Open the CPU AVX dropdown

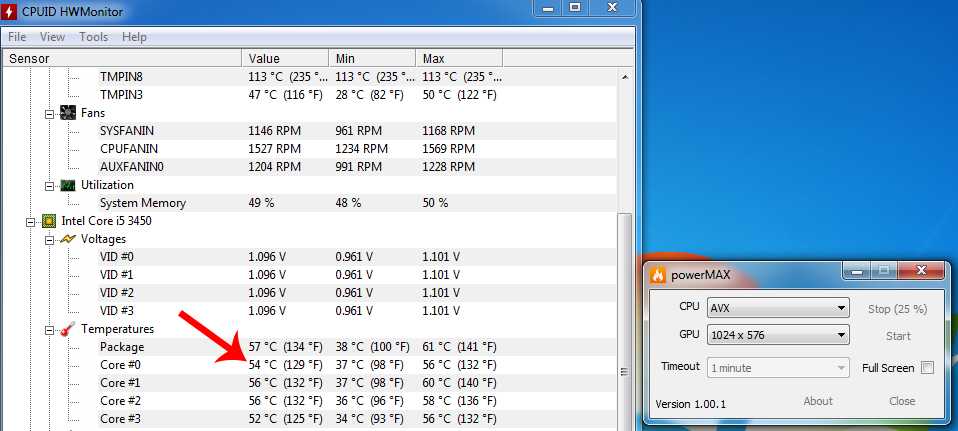coord(778,308)
